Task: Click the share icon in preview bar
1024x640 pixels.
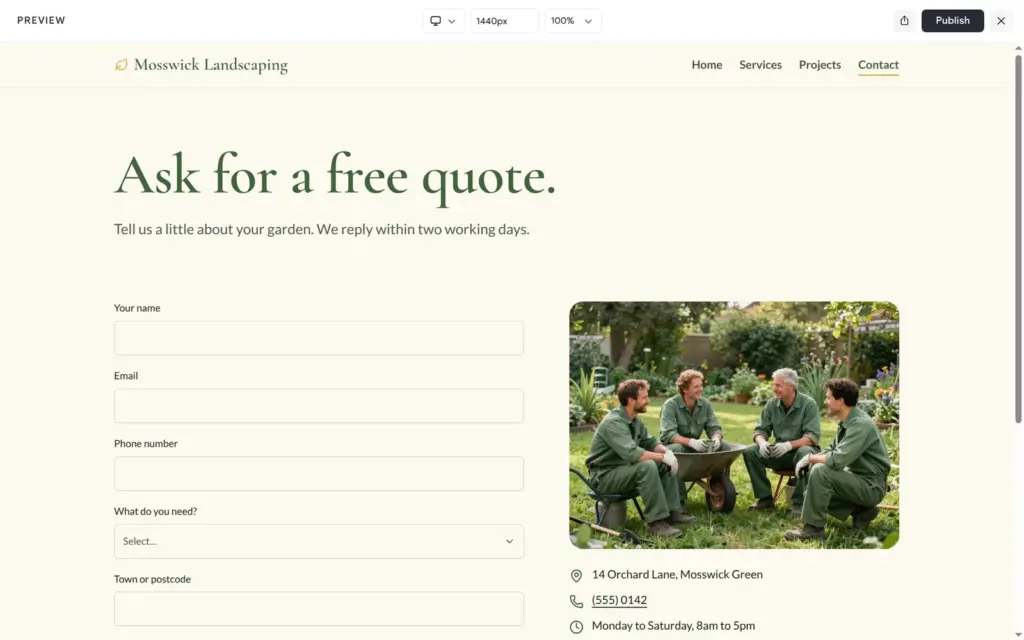Action: (904, 21)
